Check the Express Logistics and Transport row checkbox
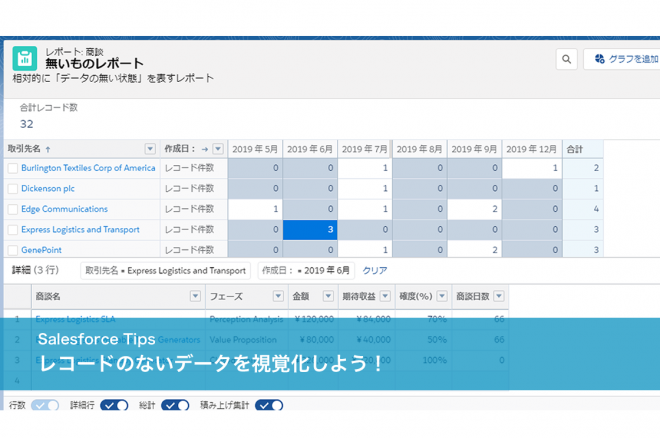Viewport: 660px width, 438px height. coord(13,230)
